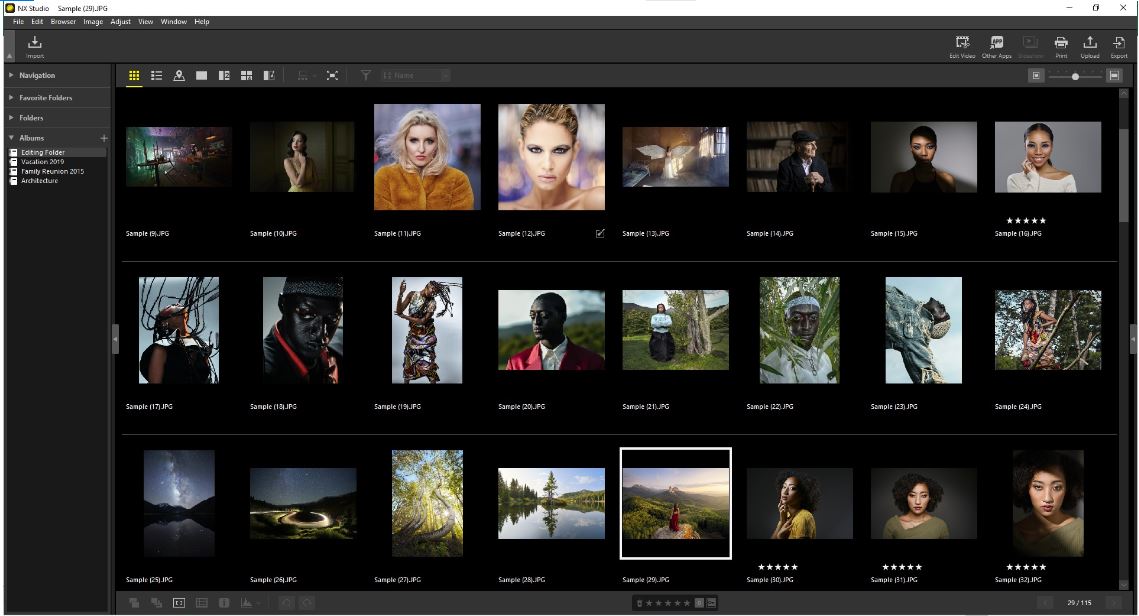The height and width of the screenshot is (616, 1139).
Task: Select the Sample (16).JPG thumbnail
Action: (x=1047, y=157)
